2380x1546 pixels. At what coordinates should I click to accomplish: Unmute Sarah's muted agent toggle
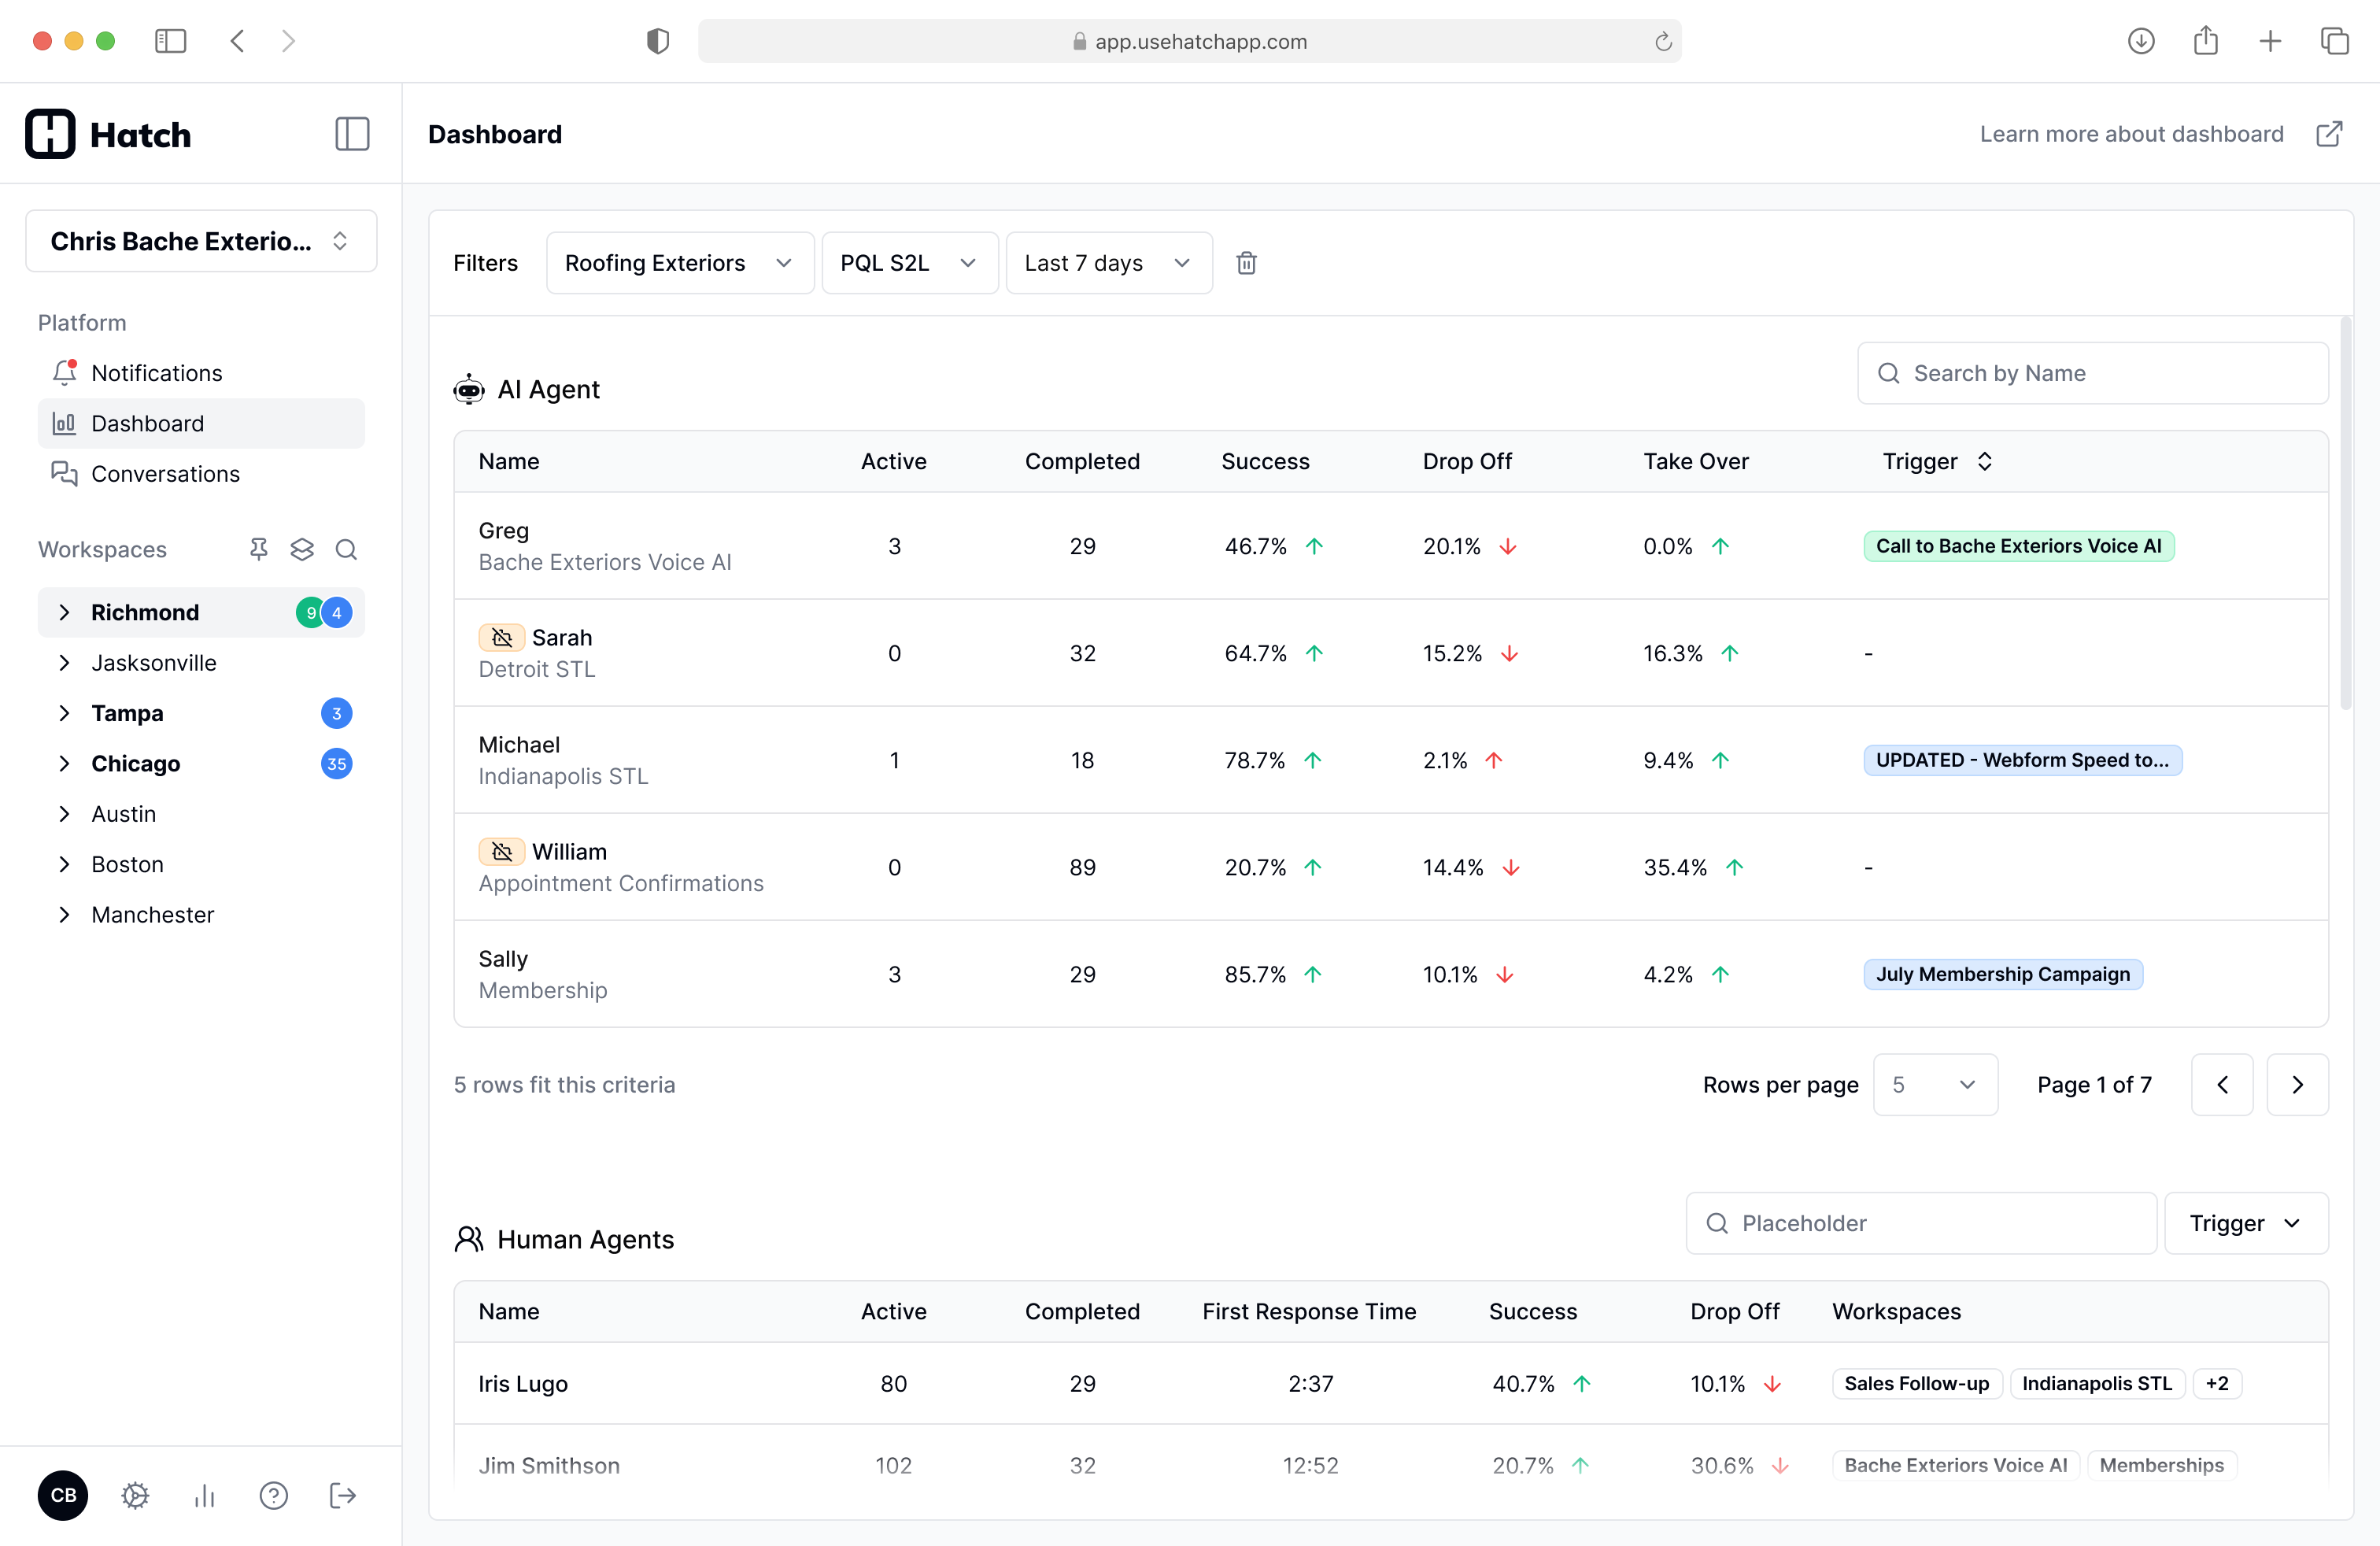[502, 637]
